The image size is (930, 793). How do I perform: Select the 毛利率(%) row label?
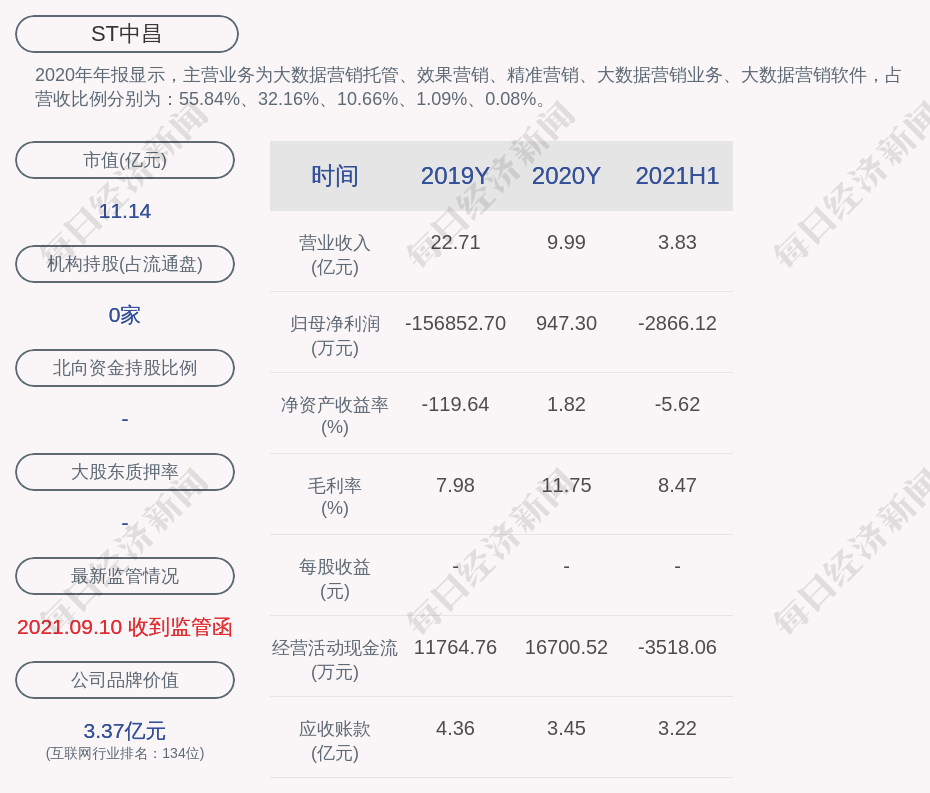click(335, 497)
